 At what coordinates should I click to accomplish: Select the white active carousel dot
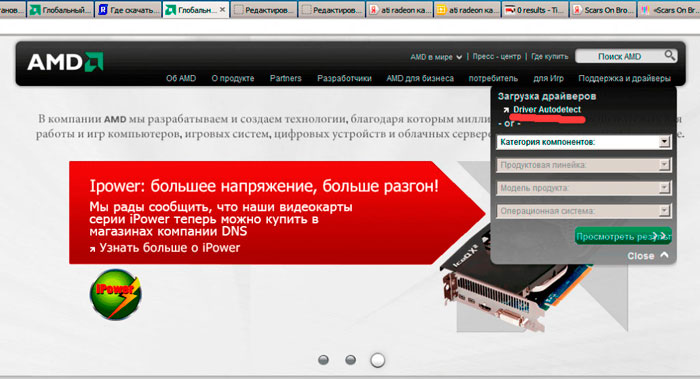click(377, 360)
